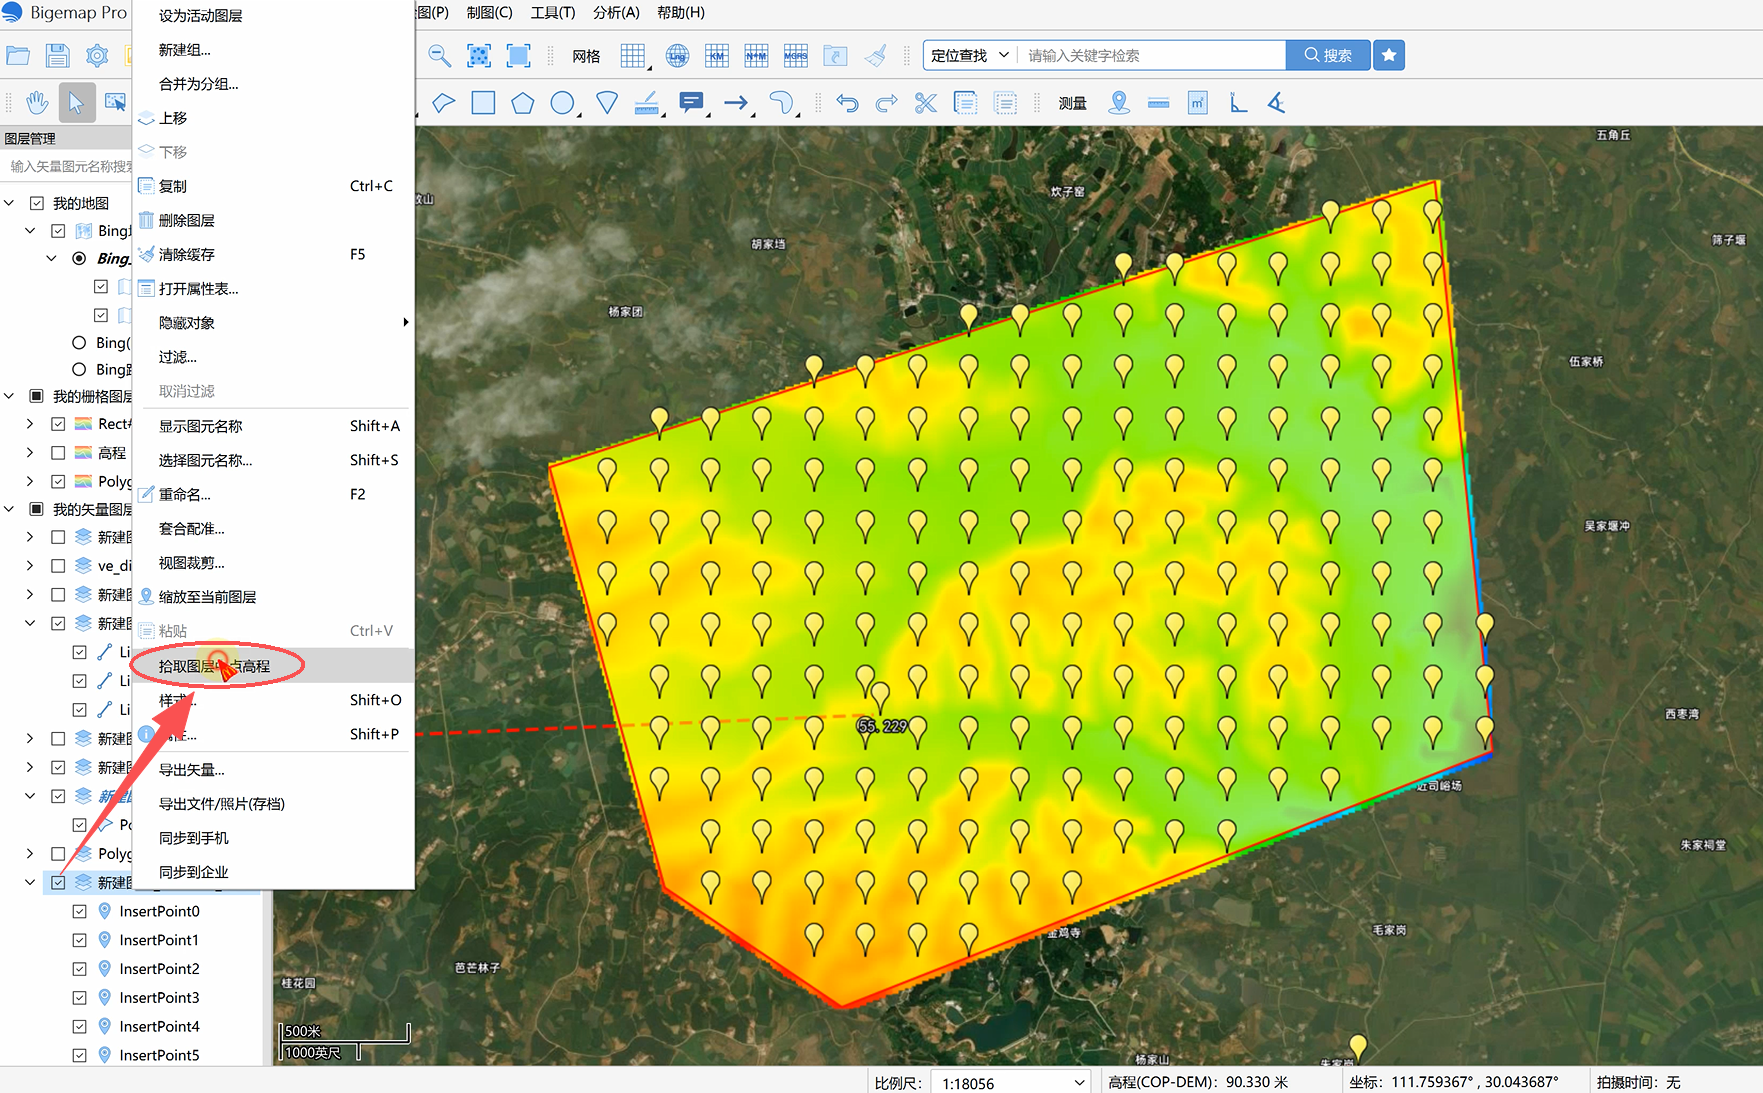The width and height of the screenshot is (1763, 1093).
Task: Select the arrow drawing tool
Action: [x=736, y=102]
